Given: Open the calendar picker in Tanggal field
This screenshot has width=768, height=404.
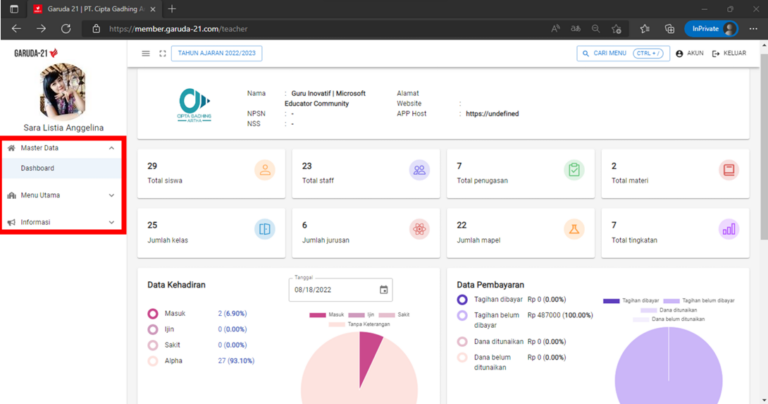Looking at the screenshot, I should (x=383, y=290).
